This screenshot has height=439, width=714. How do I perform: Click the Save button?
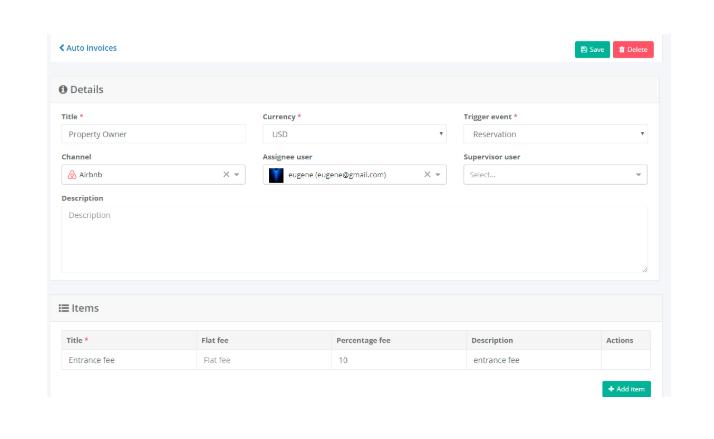click(x=592, y=50)
